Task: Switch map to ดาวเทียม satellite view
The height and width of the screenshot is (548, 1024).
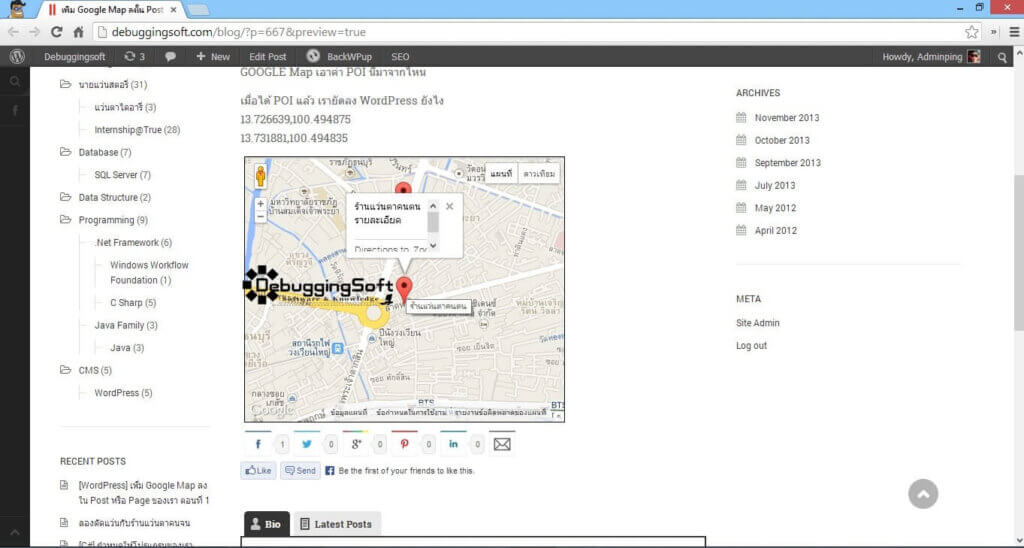Action: (539, 174)
